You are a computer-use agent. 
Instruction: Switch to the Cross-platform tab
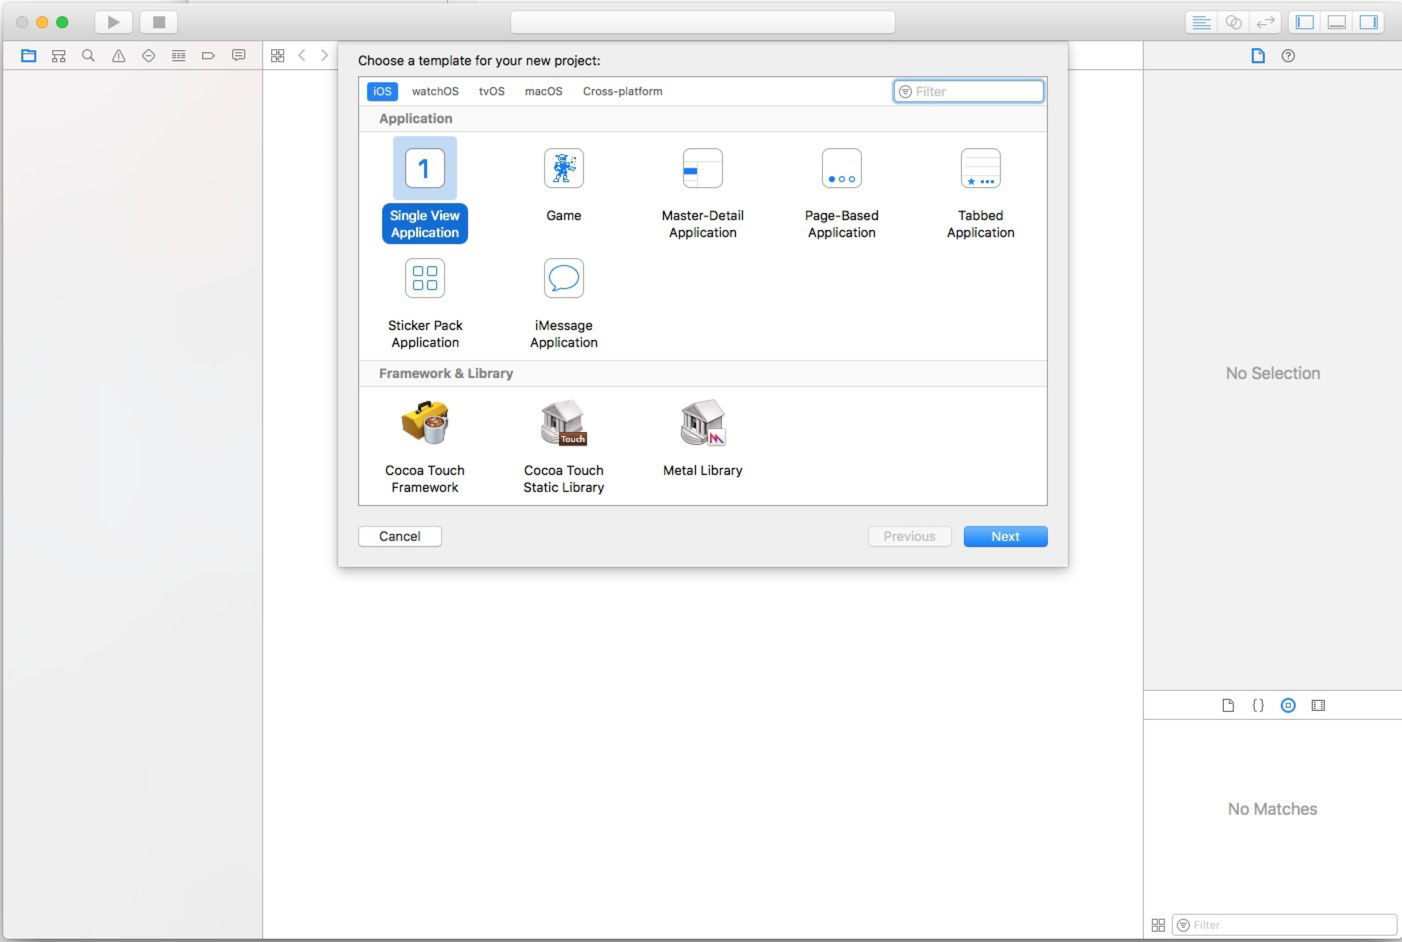(622, 91)
